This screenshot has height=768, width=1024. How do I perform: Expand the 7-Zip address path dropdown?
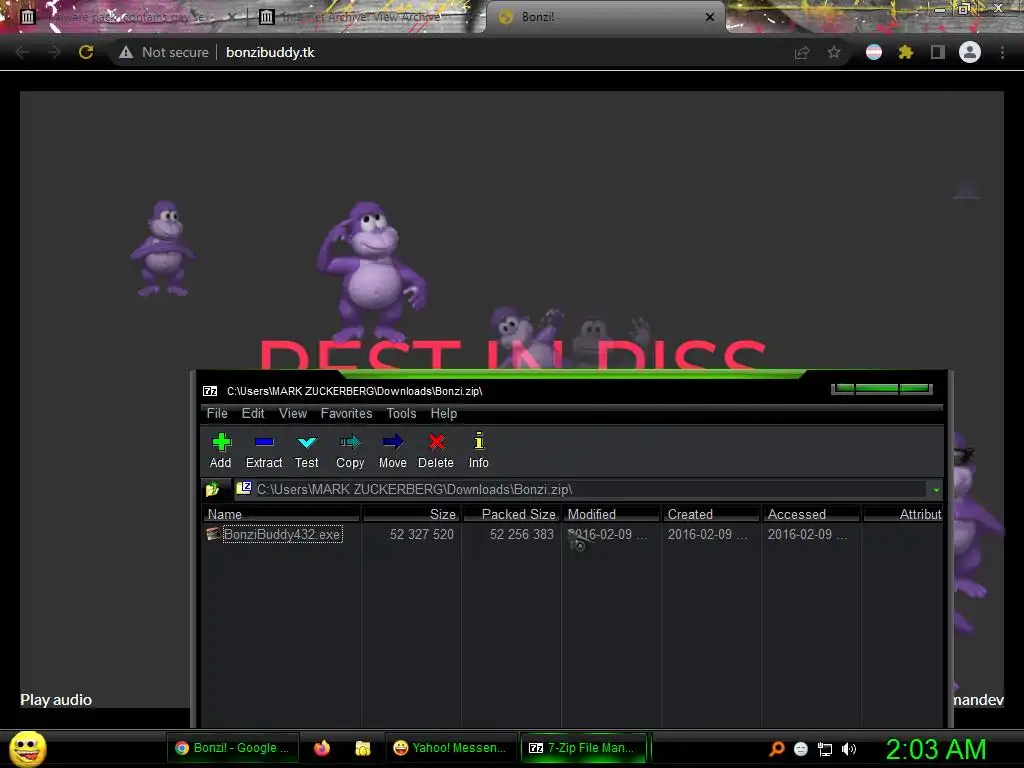(x=936, y=489)
